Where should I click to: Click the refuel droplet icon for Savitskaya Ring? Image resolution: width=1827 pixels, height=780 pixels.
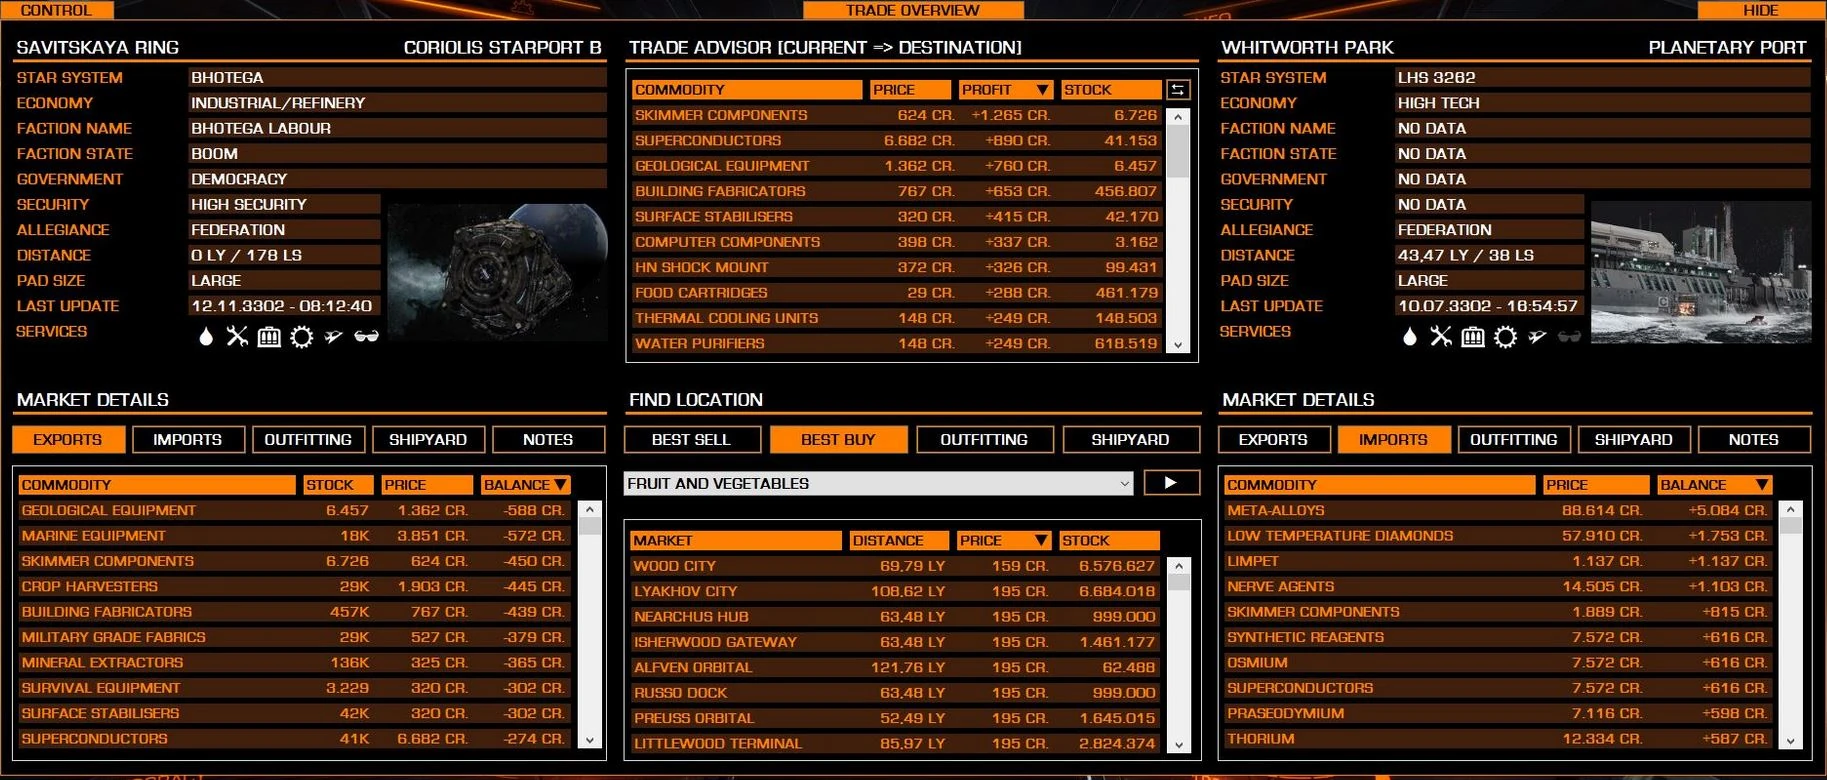pos(206,337)
